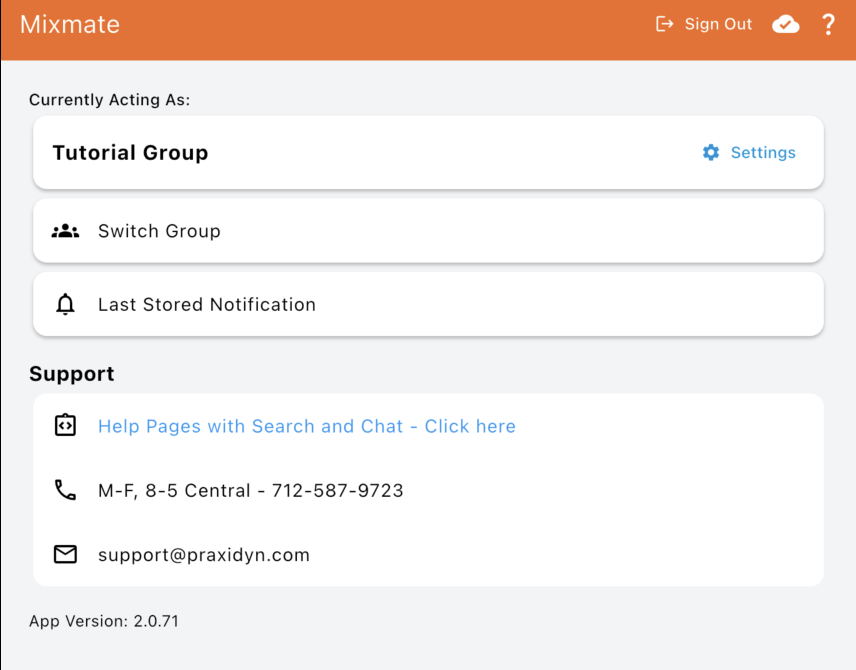Click the support phone number 712-587-9723

[x=337, y=490]
